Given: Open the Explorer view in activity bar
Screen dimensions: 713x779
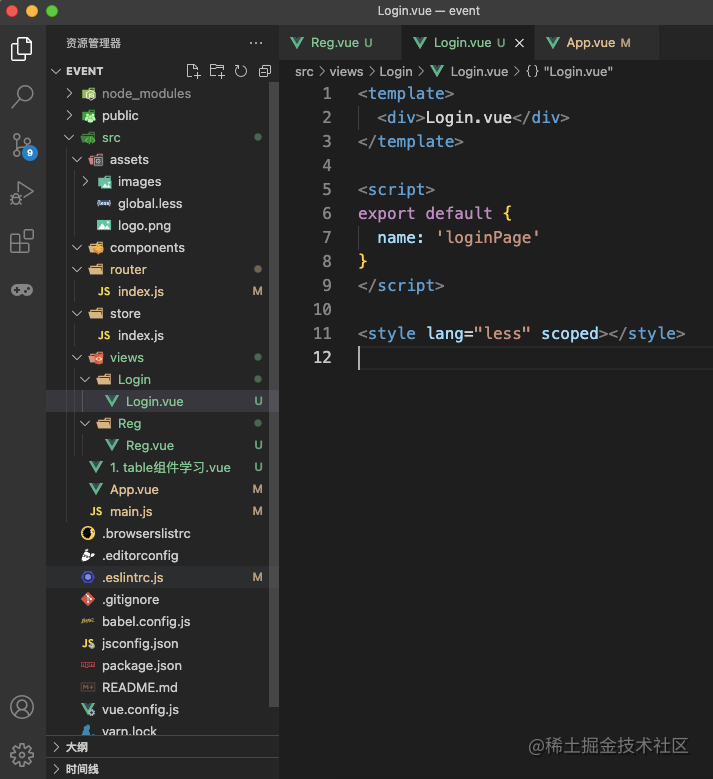Looking at the screenshot, I should click(22, 49).
